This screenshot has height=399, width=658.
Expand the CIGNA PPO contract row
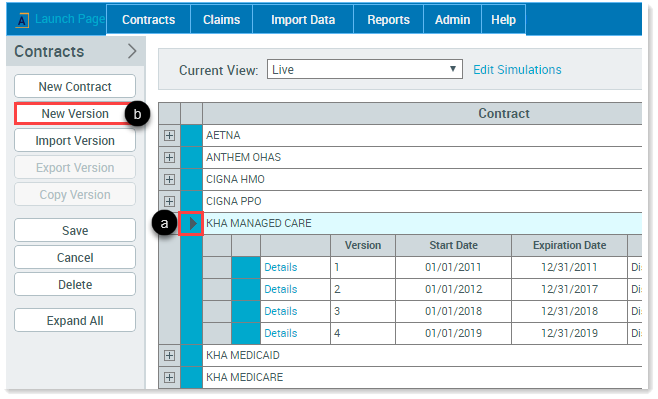(x=169, y=201)
